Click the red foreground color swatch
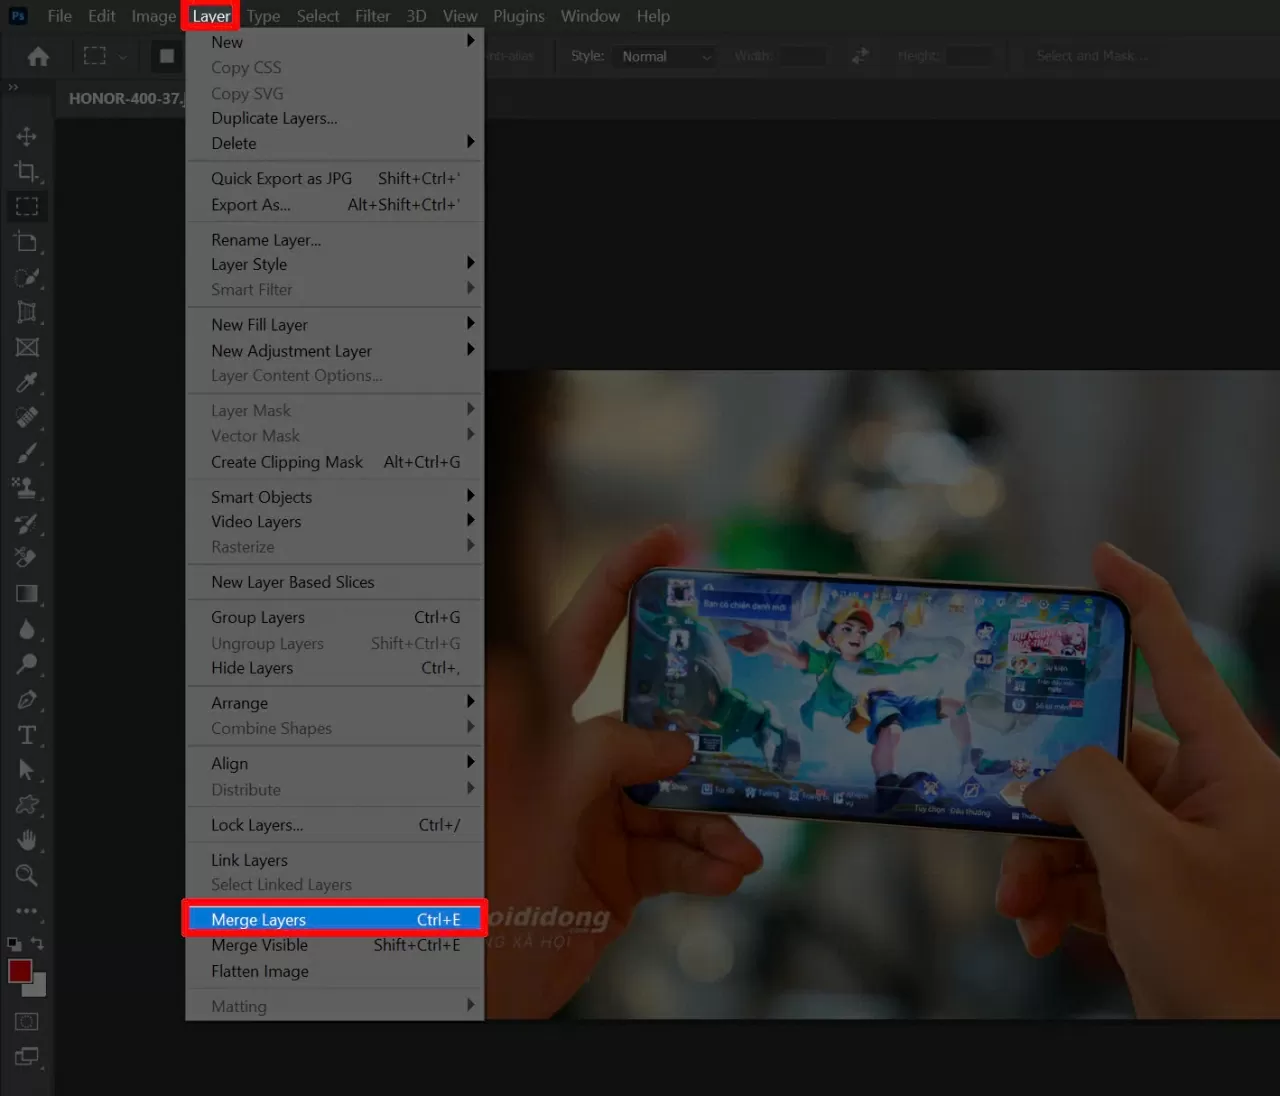This screenshot has height=1096, width=1280. click(18, 971)
